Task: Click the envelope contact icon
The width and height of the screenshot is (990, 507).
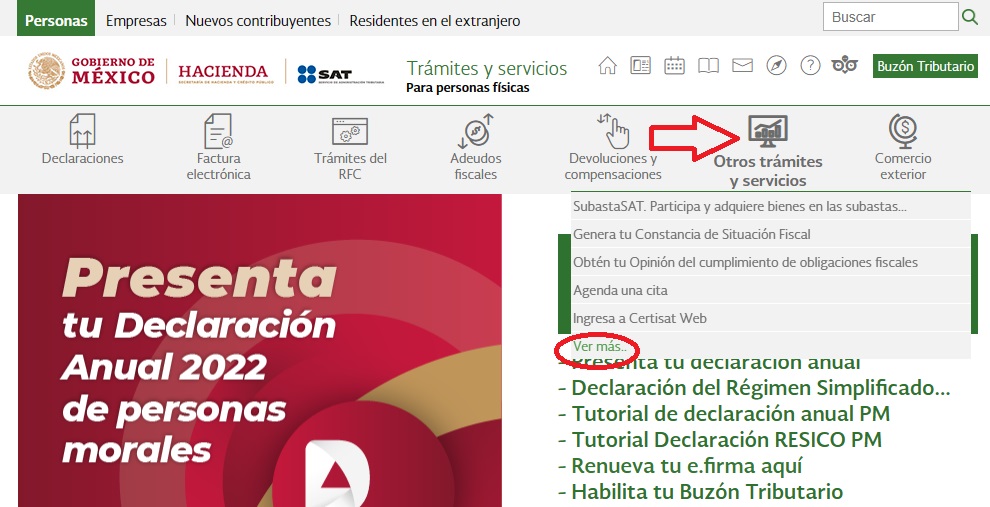Action: tap(742, 66)
